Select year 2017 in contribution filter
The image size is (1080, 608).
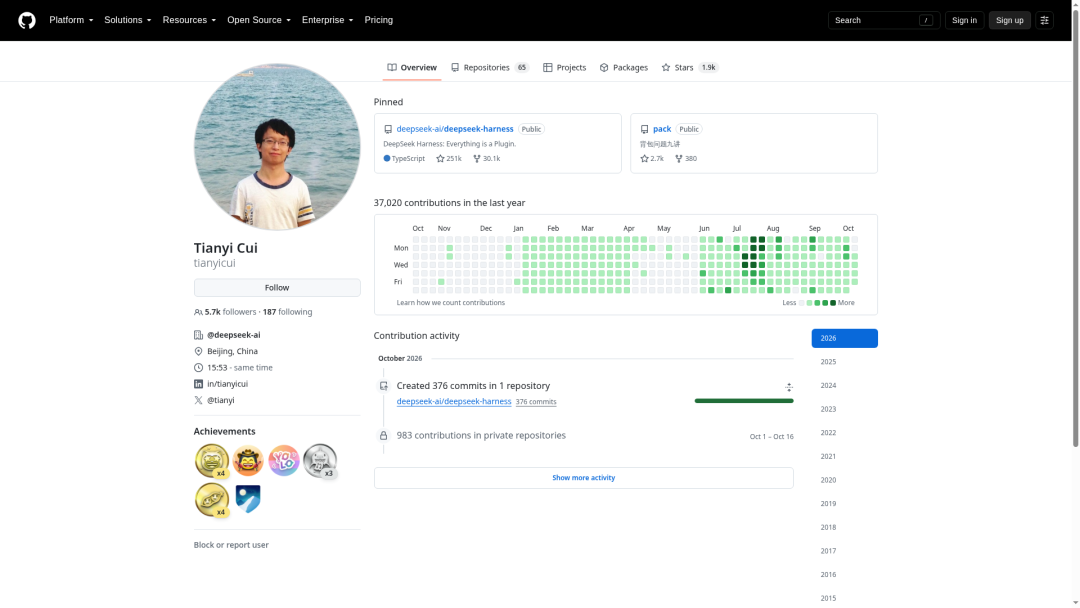(x=844, y=551)
